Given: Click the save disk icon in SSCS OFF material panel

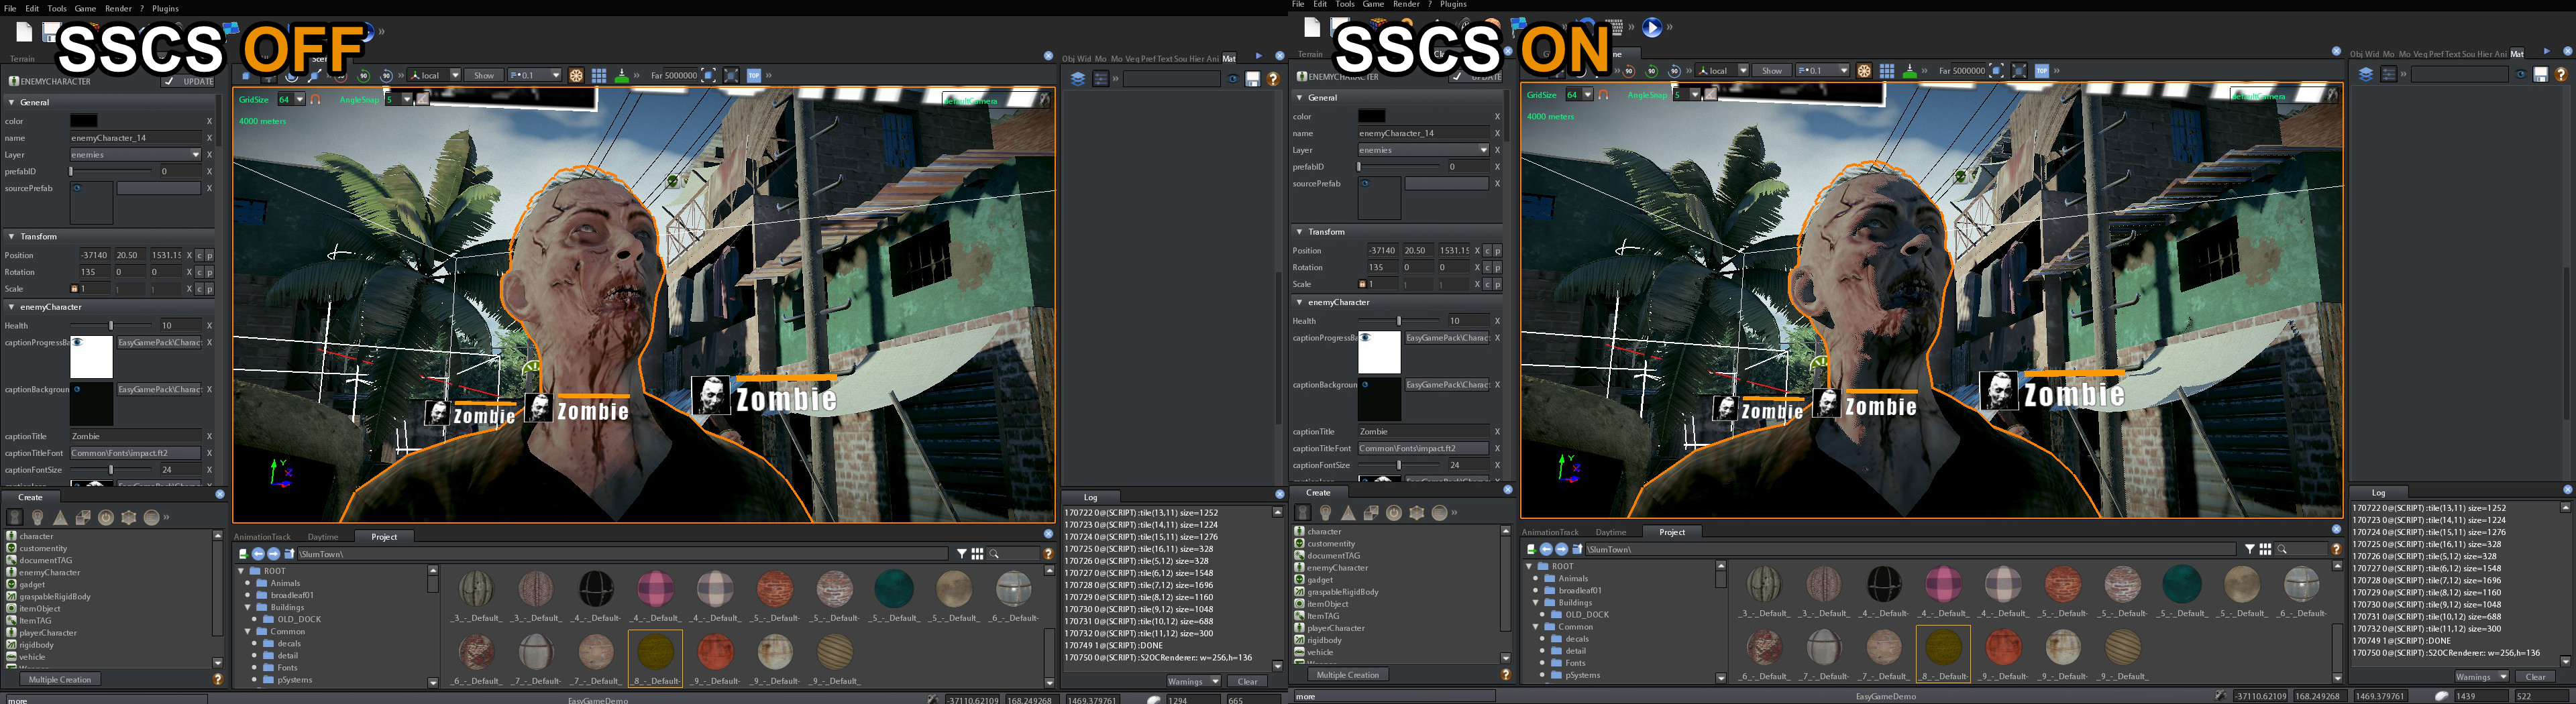Looking at the screenshot, I should pyautogui.click(x=1252, y=79).
